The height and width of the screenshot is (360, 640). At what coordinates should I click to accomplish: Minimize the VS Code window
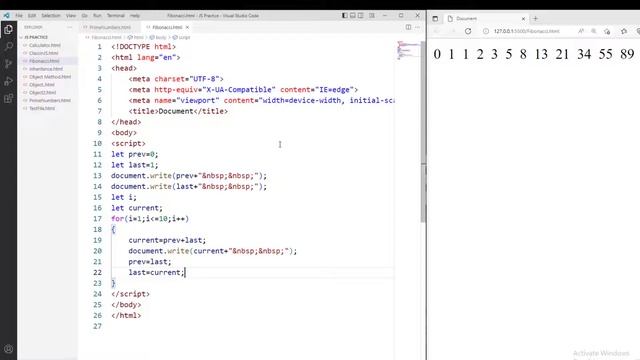pos(384,16)
